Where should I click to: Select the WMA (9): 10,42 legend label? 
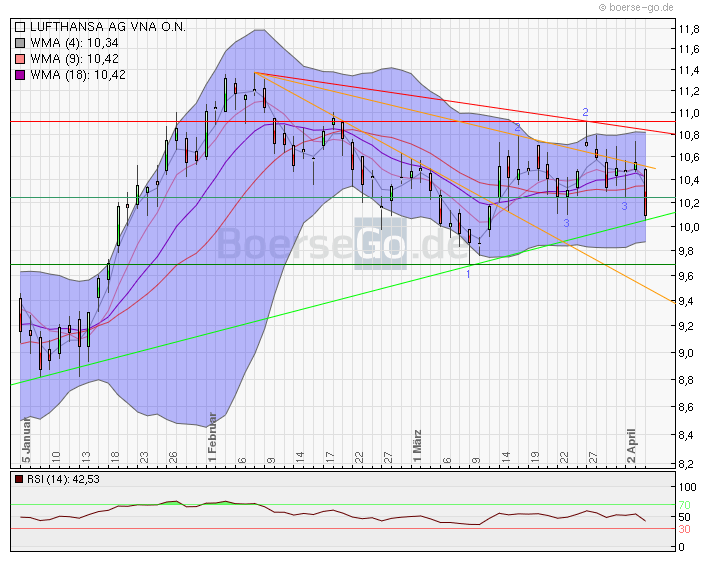(75, 59)
